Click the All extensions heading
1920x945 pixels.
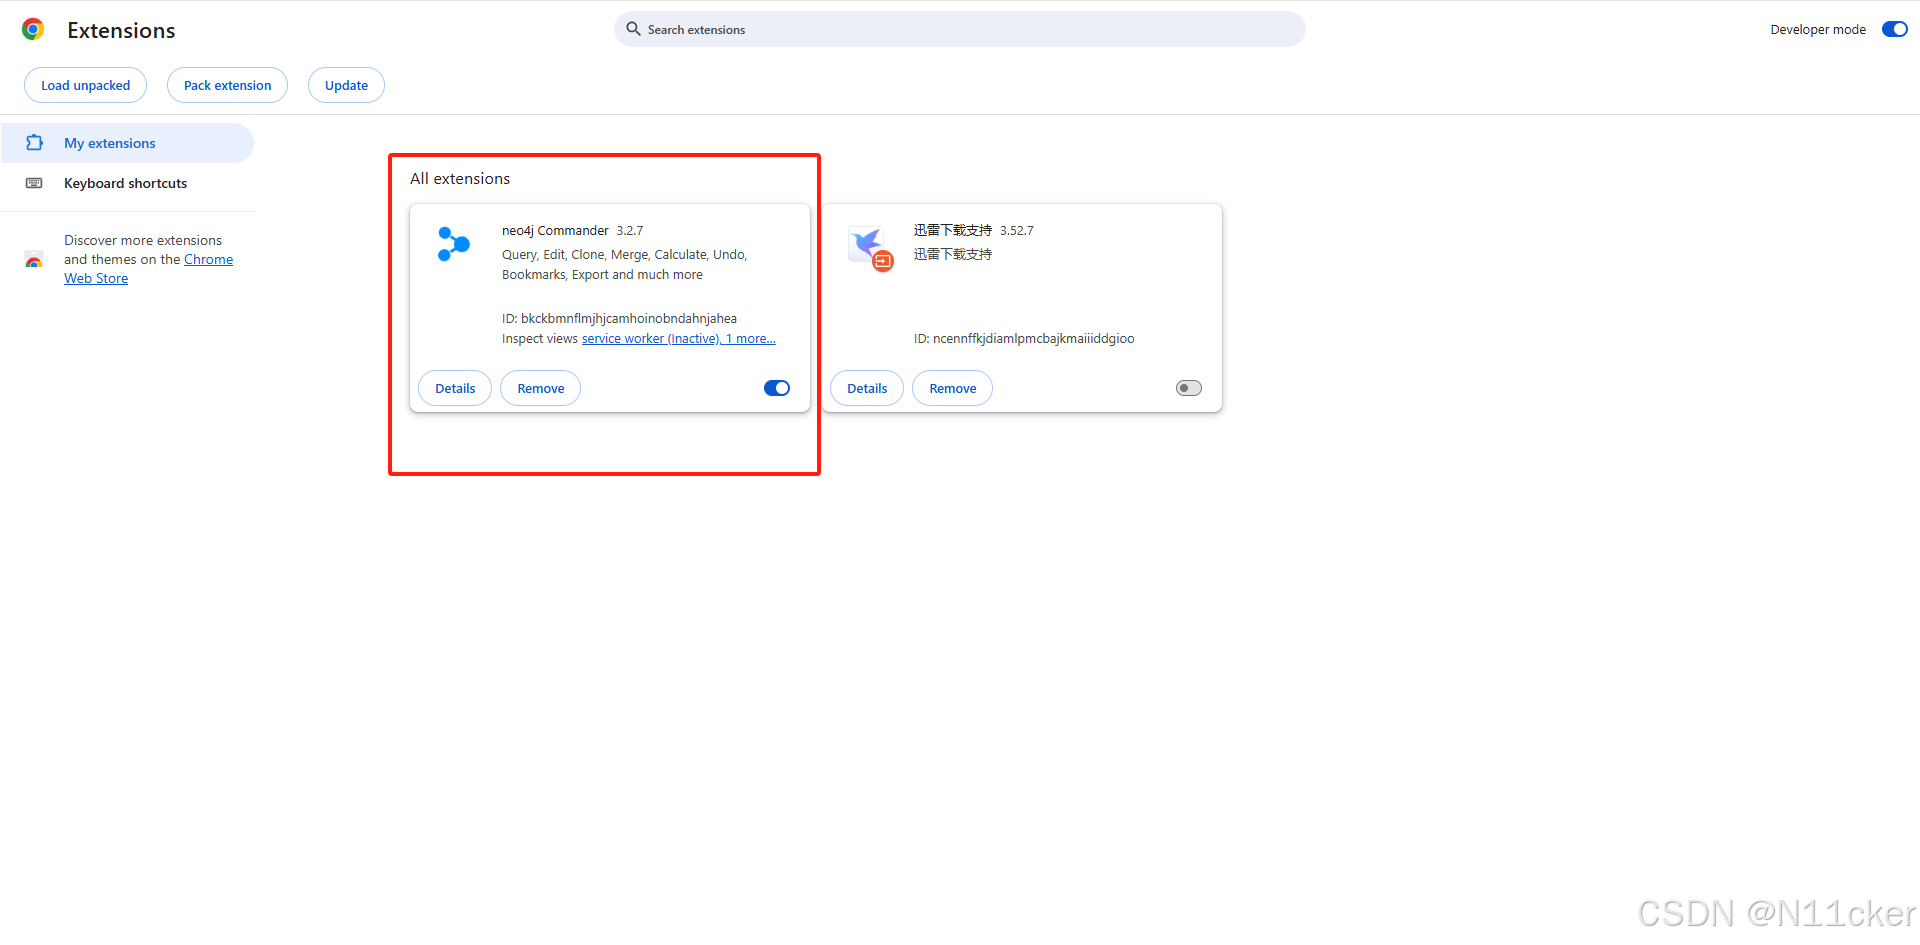point(460,178)
